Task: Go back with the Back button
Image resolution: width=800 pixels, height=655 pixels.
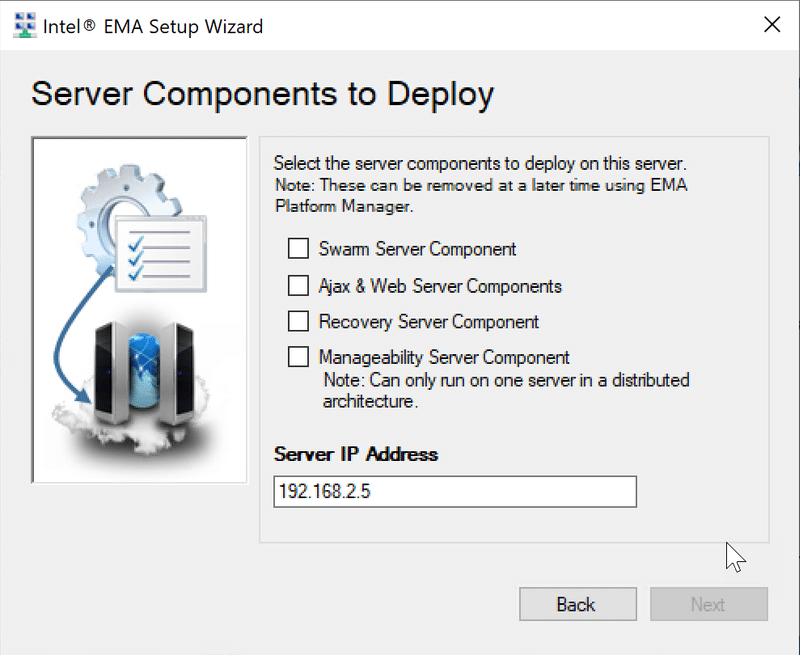Action: tap(578, 604)
